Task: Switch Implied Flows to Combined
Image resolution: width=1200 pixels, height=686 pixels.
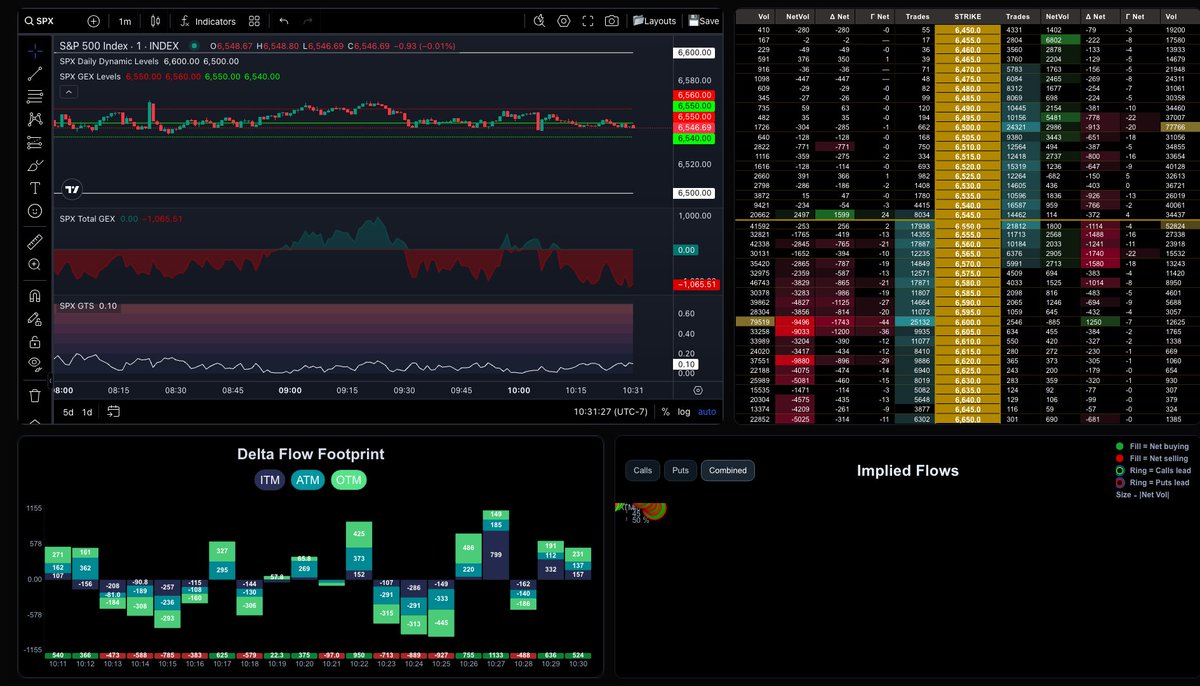Action: [728, 470]
